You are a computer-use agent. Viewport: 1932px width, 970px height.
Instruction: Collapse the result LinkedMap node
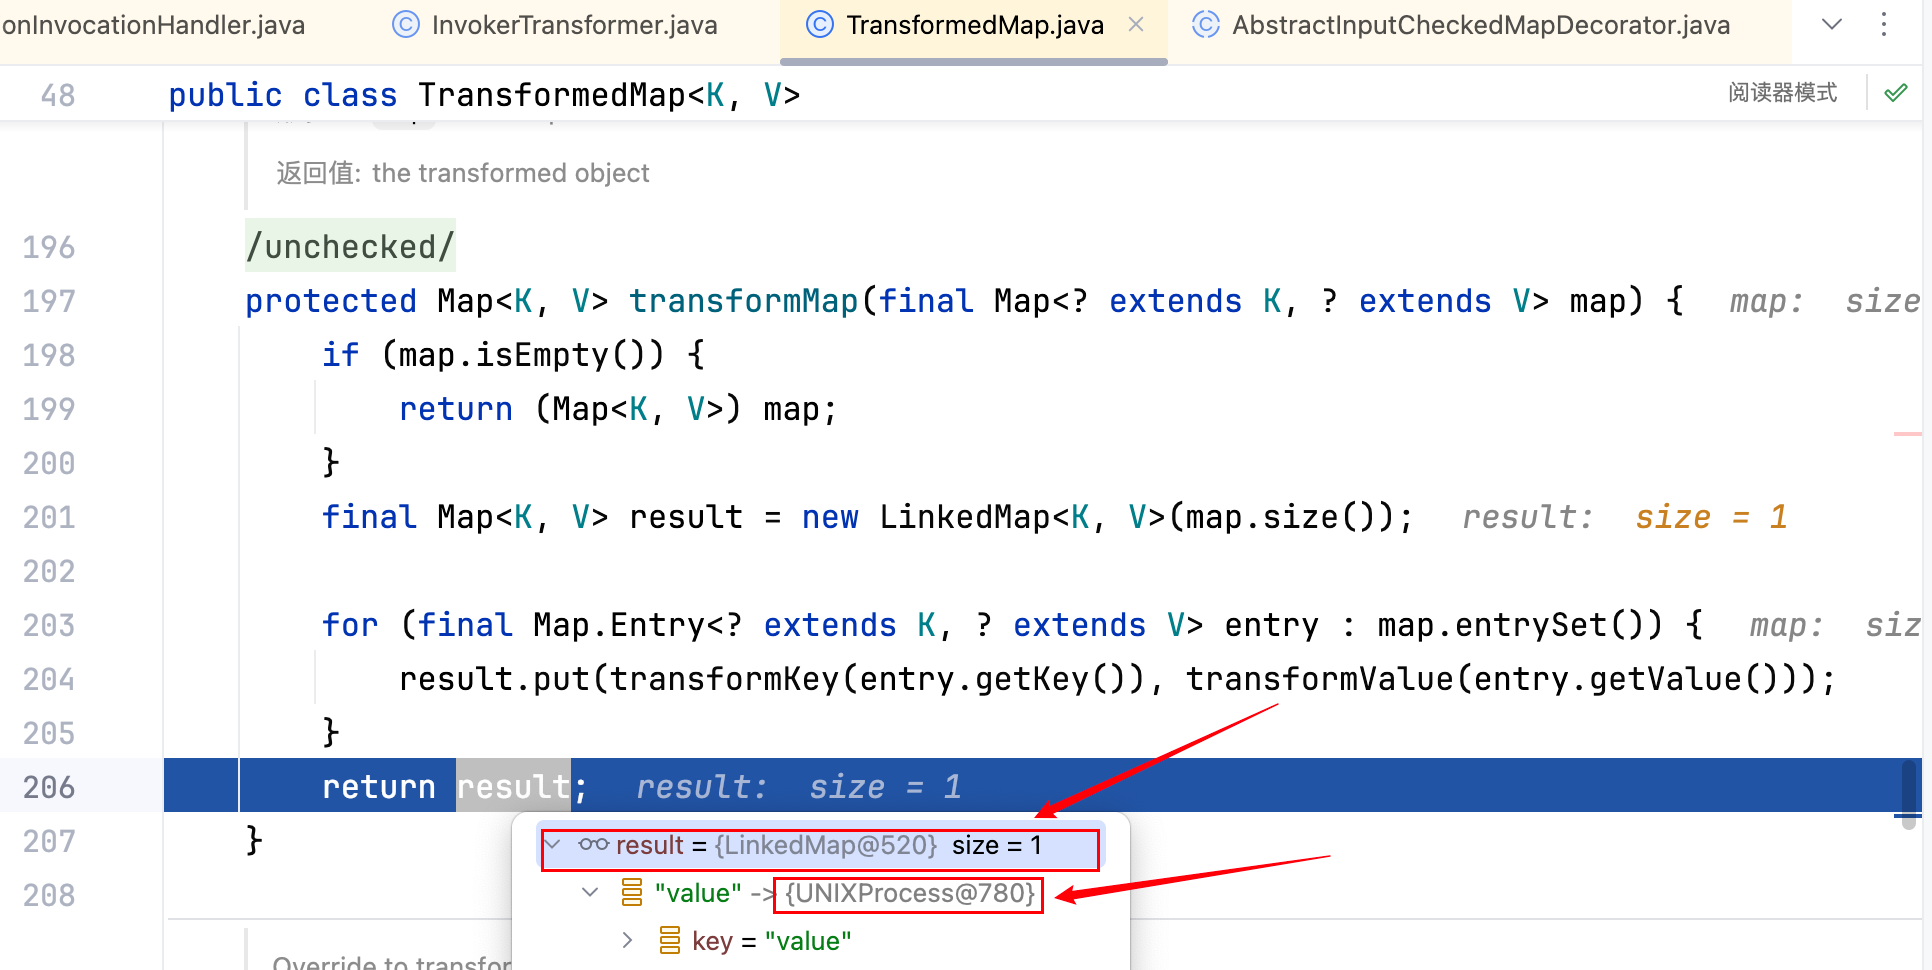(x=553, y=845)
